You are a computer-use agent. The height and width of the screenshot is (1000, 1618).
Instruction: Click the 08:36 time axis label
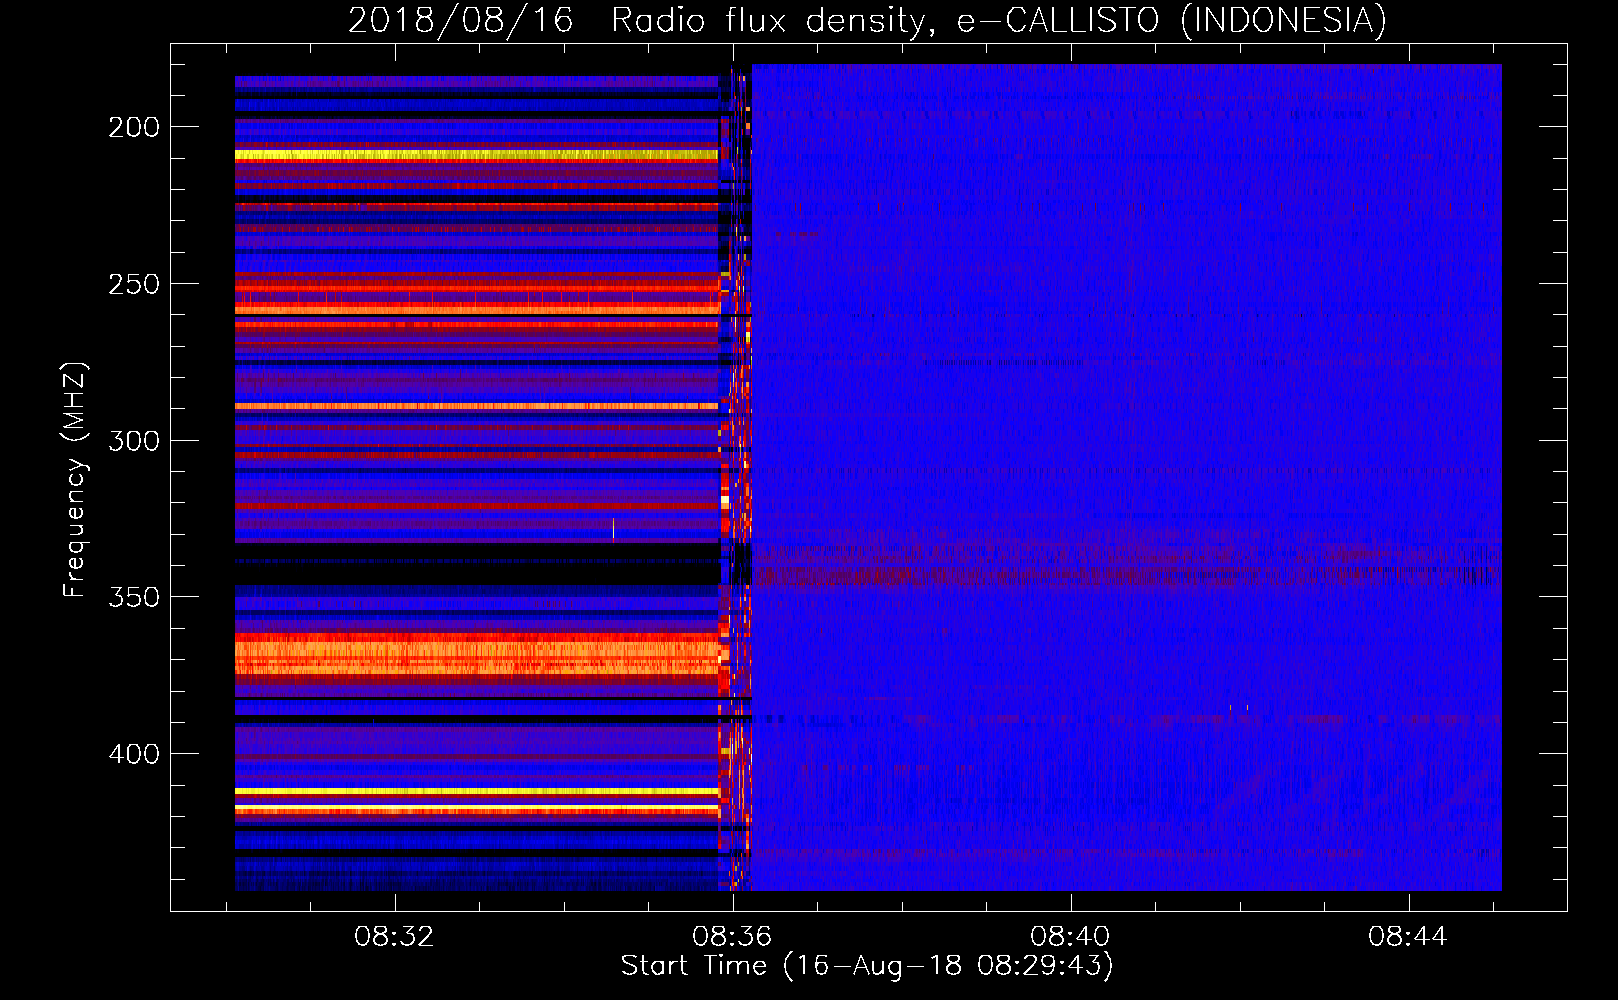pyautogui.click(x=732, y=937)
